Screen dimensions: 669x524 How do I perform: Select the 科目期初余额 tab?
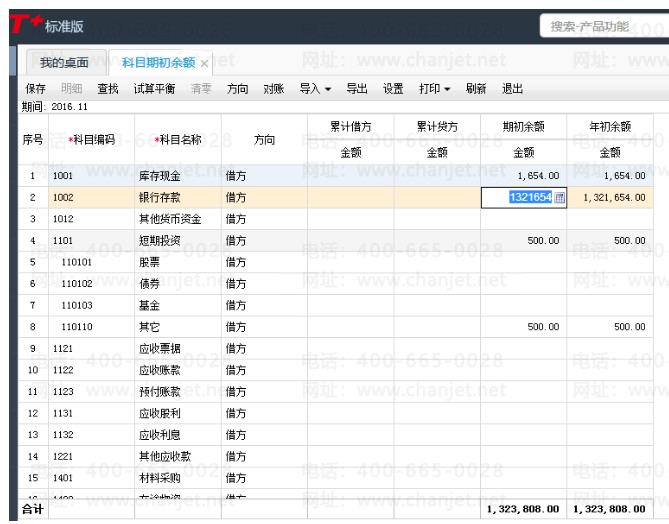click(x=157, y=63)
